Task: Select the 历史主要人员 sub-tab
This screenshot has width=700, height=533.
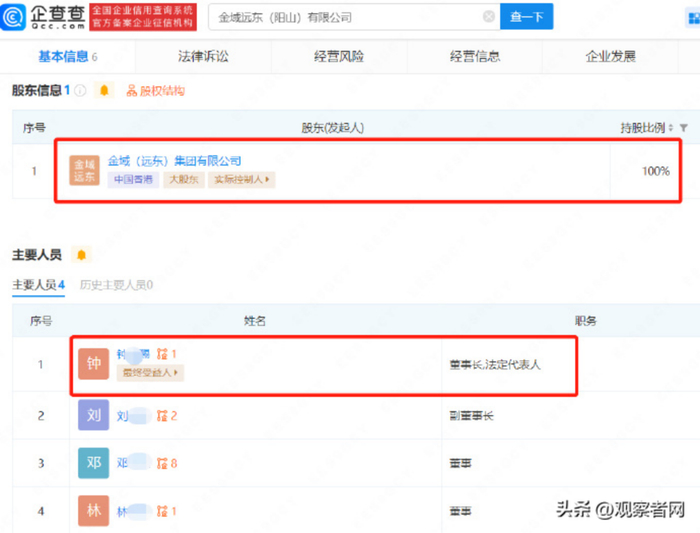Action: coord(117,285)
